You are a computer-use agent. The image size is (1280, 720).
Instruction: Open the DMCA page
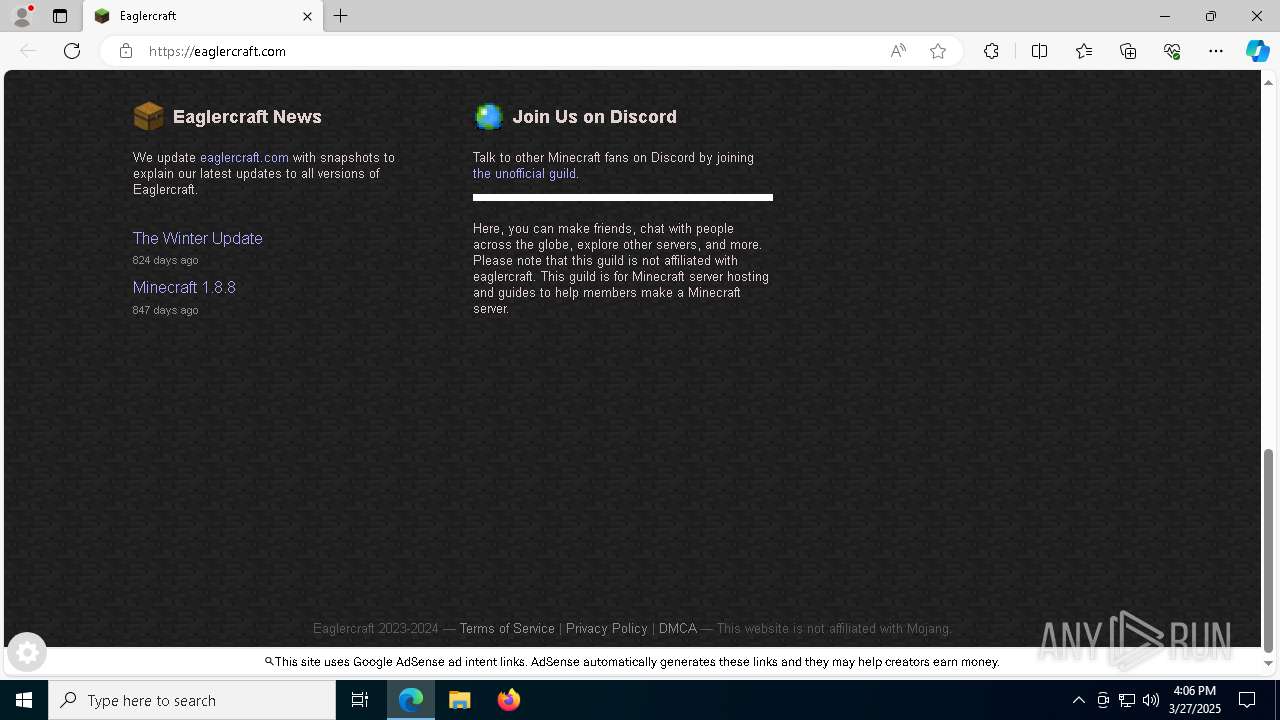tap(678, 628)
